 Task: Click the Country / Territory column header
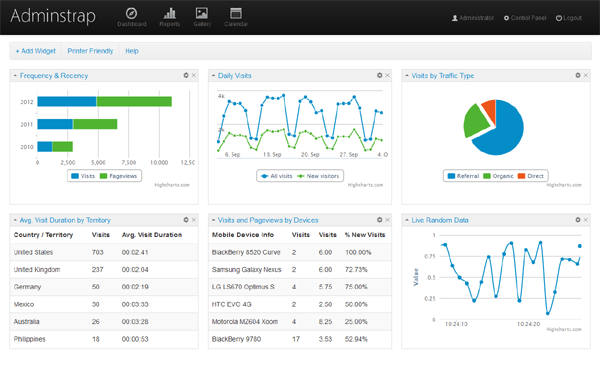pos(43,235)
